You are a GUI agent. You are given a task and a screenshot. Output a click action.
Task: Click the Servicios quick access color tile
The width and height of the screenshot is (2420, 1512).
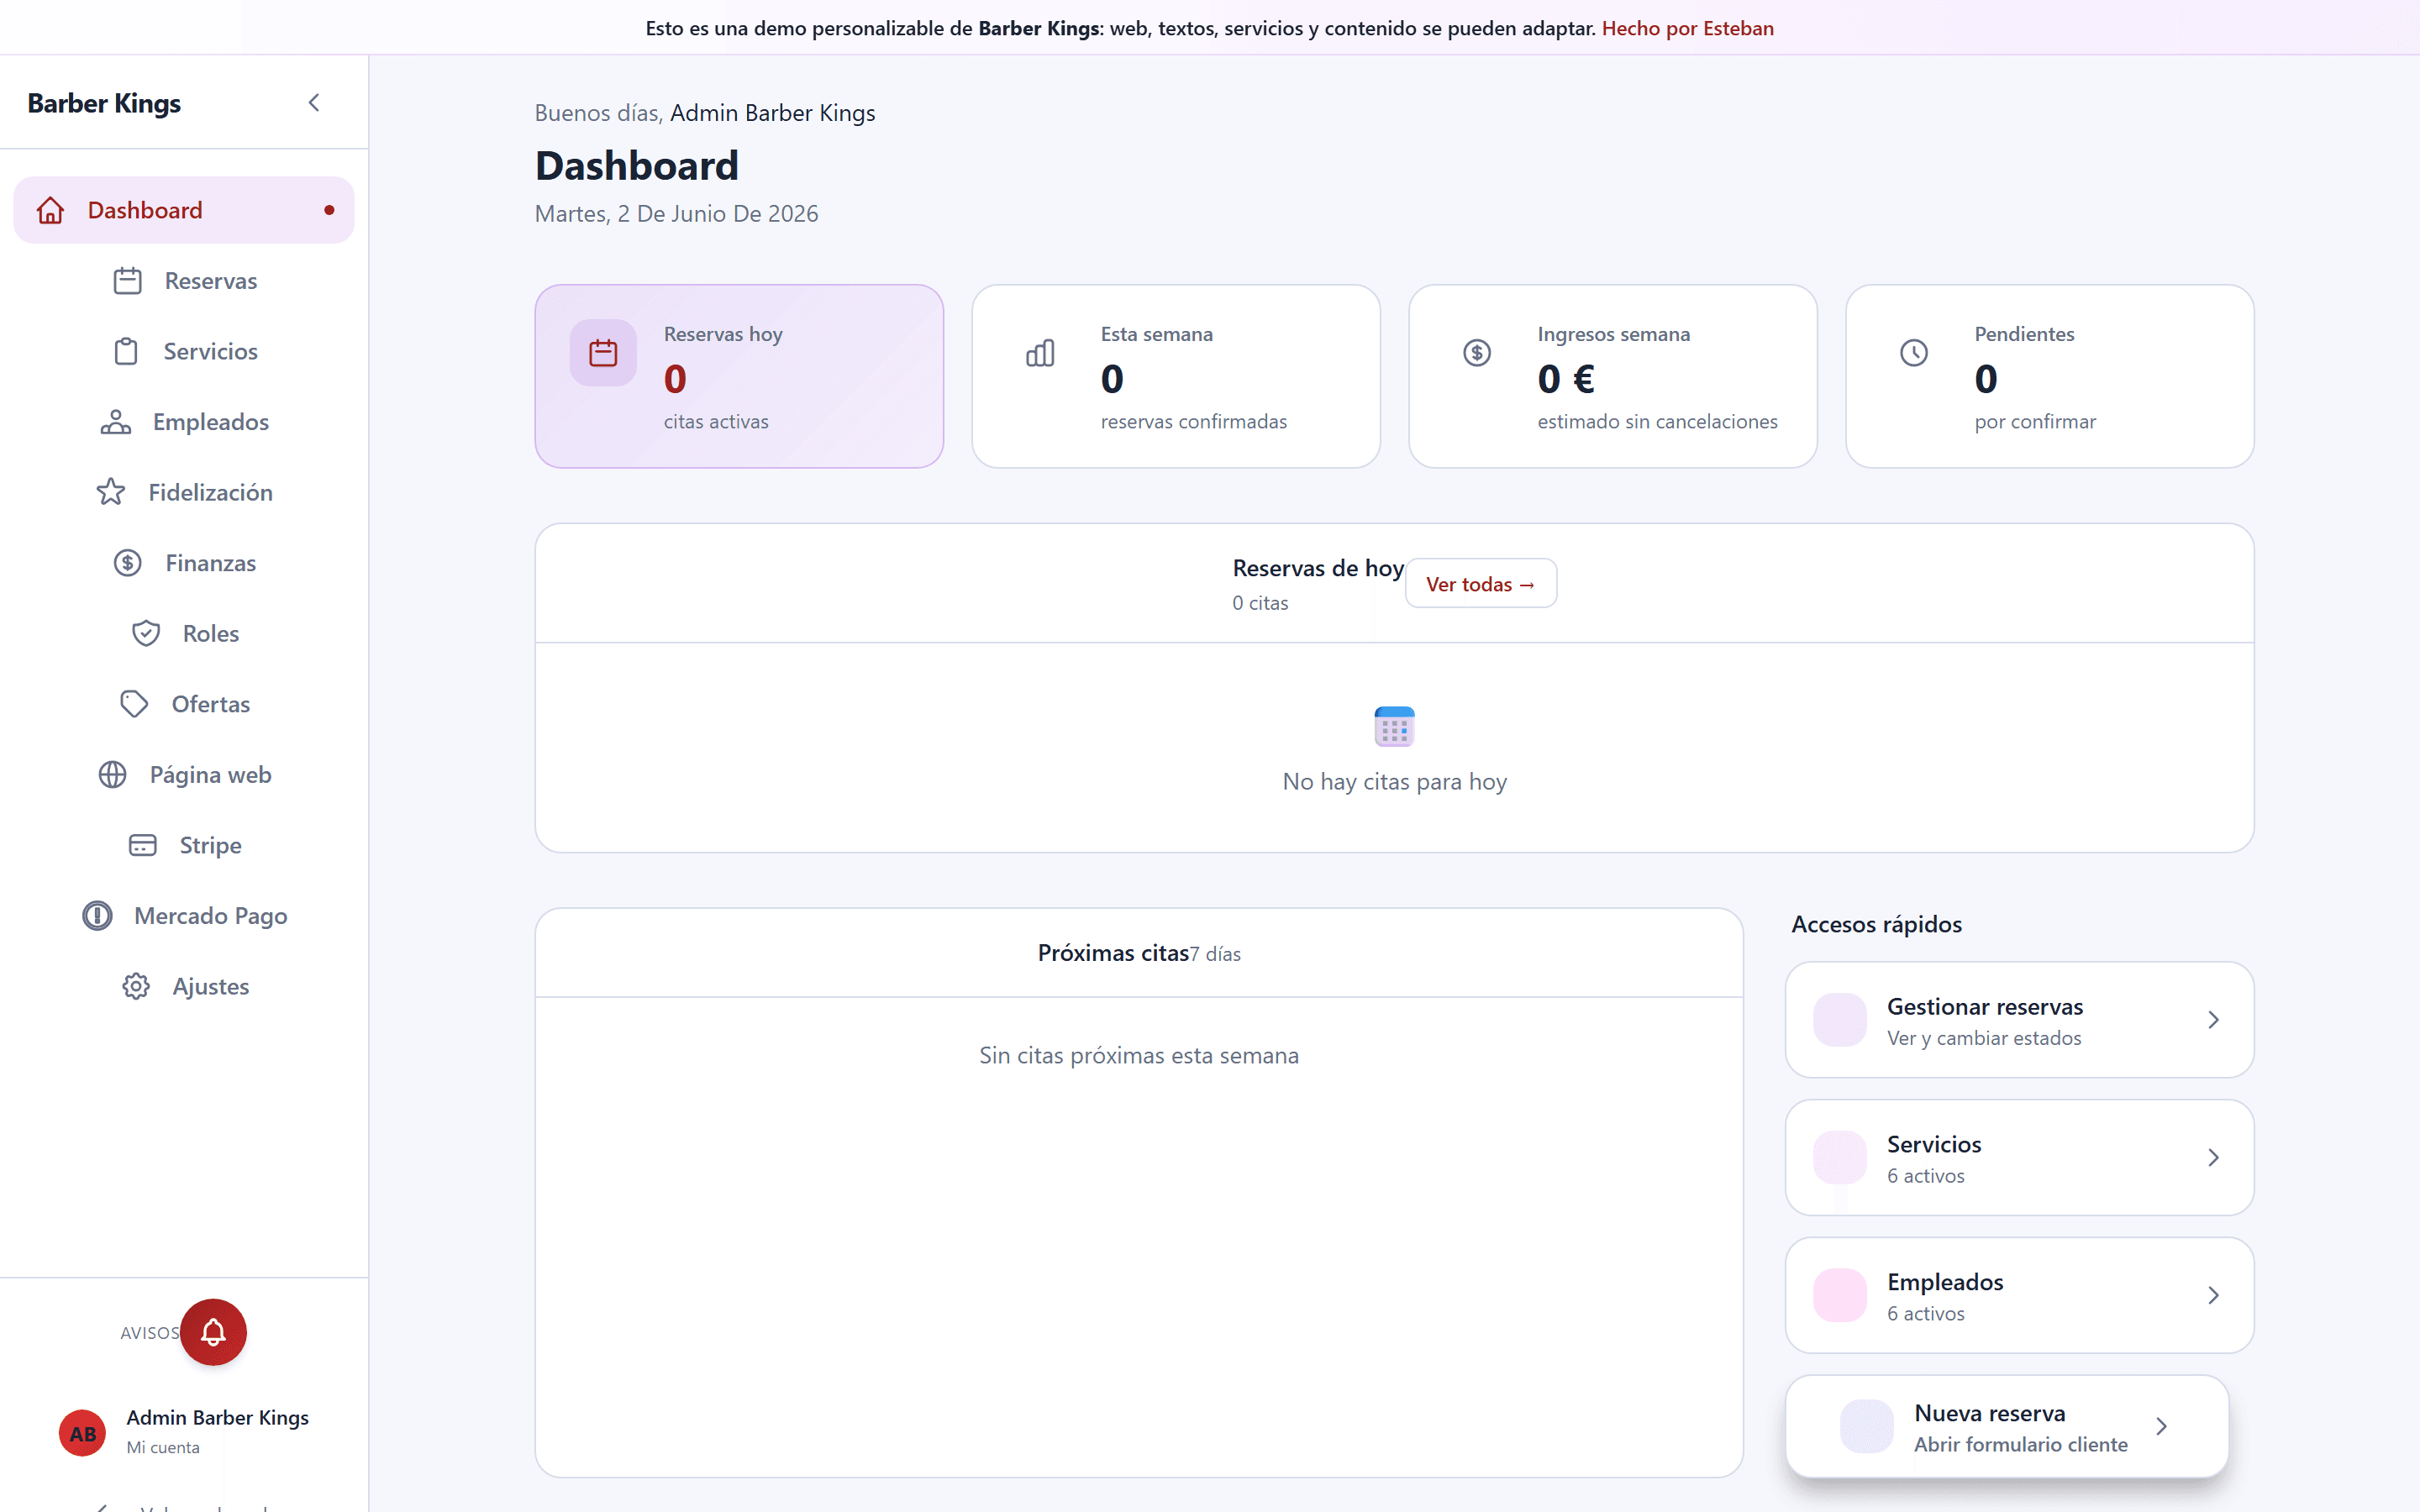point(1840,1158)
